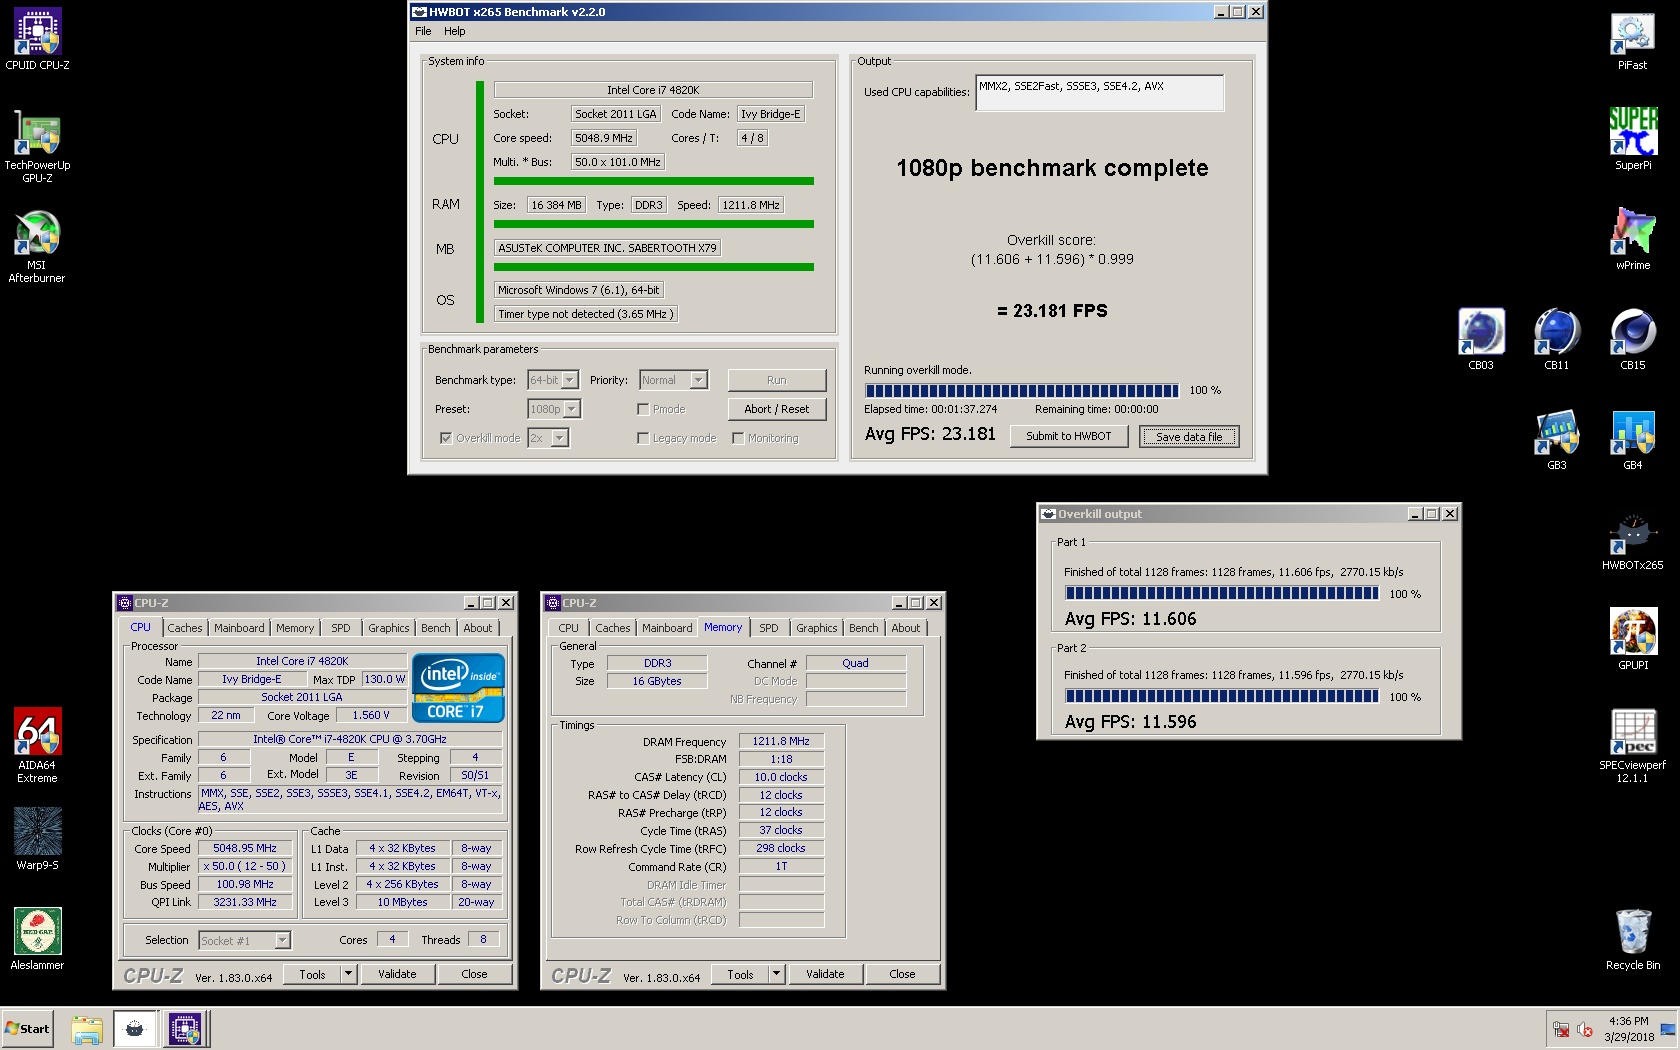Open wPrime desktop shortcut
This screenshot has width=1680, height=1050.
(1632, 239)
